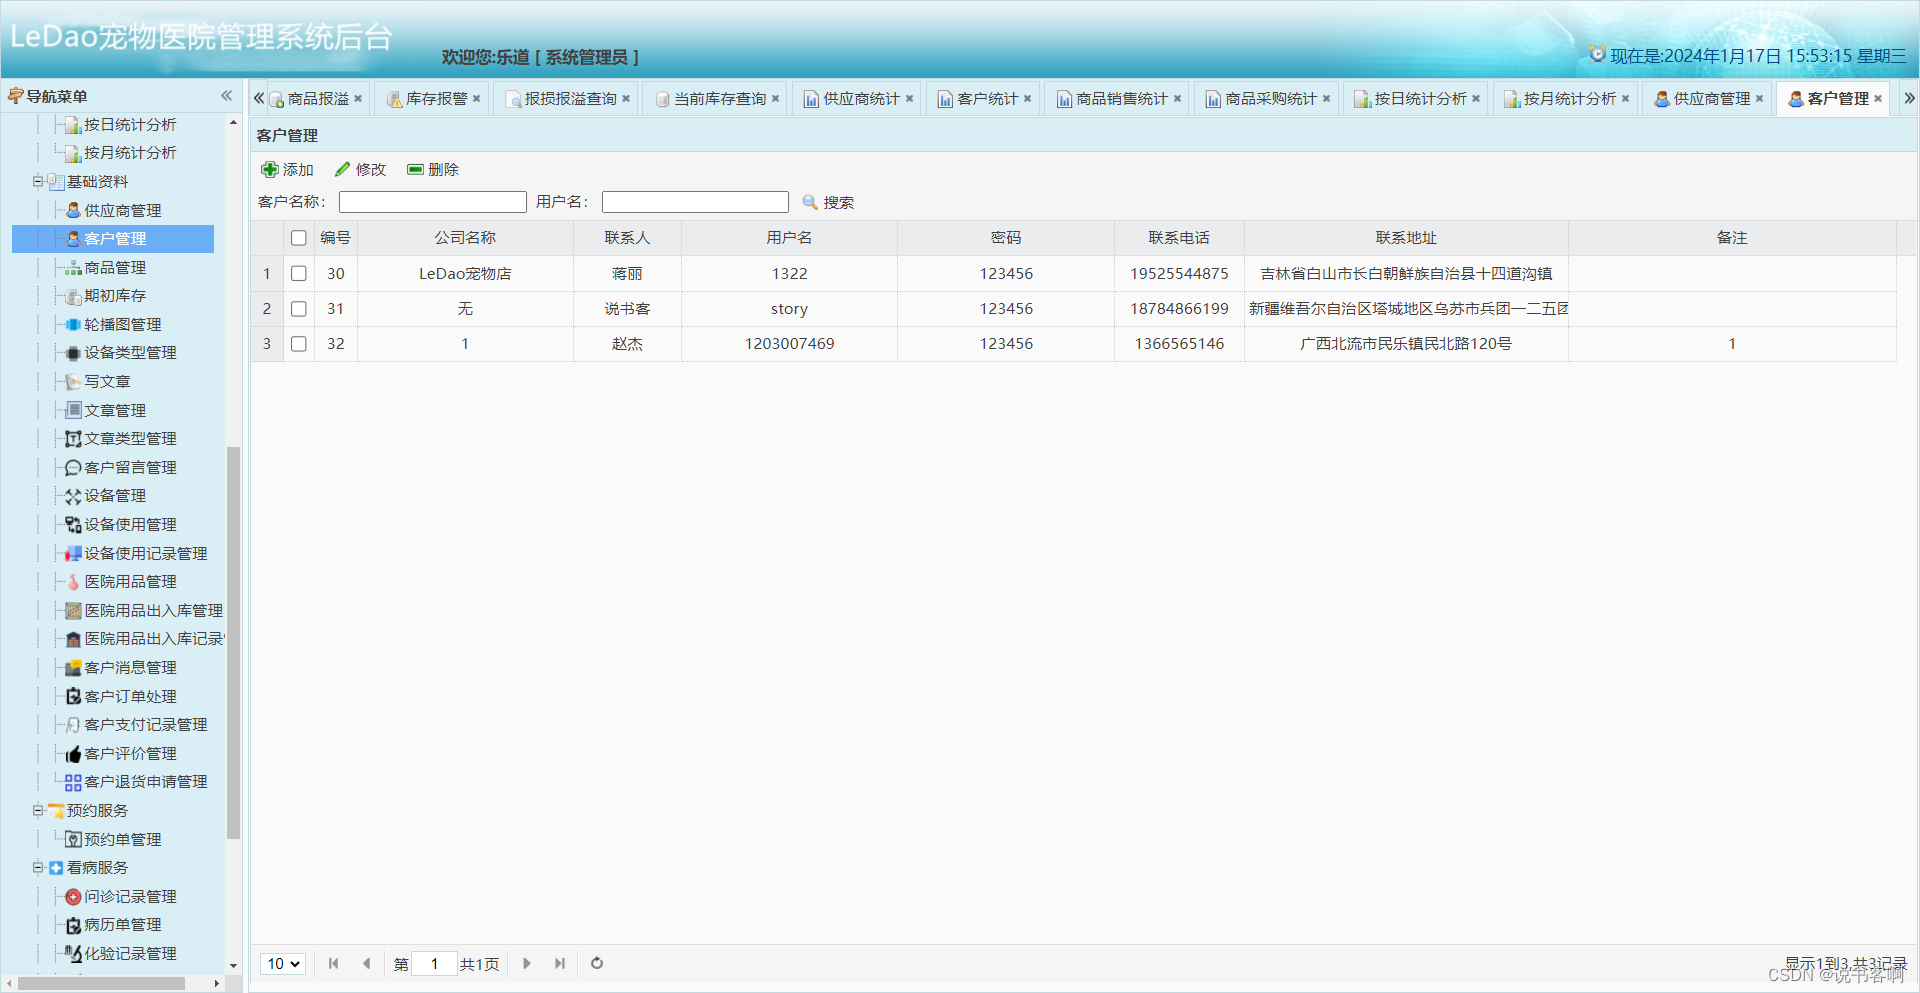Open 商品管理 from the sidebar
This screenshot has width=1920, height=993.
(115, 267)
